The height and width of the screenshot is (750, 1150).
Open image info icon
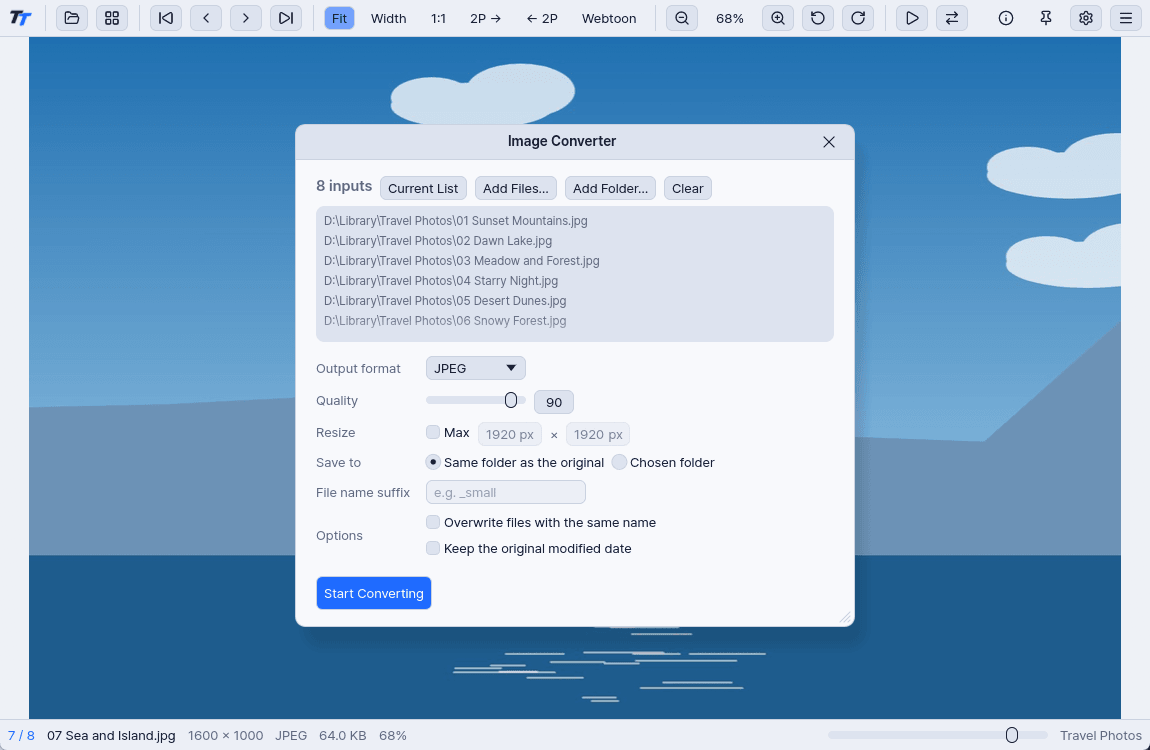1006,18
